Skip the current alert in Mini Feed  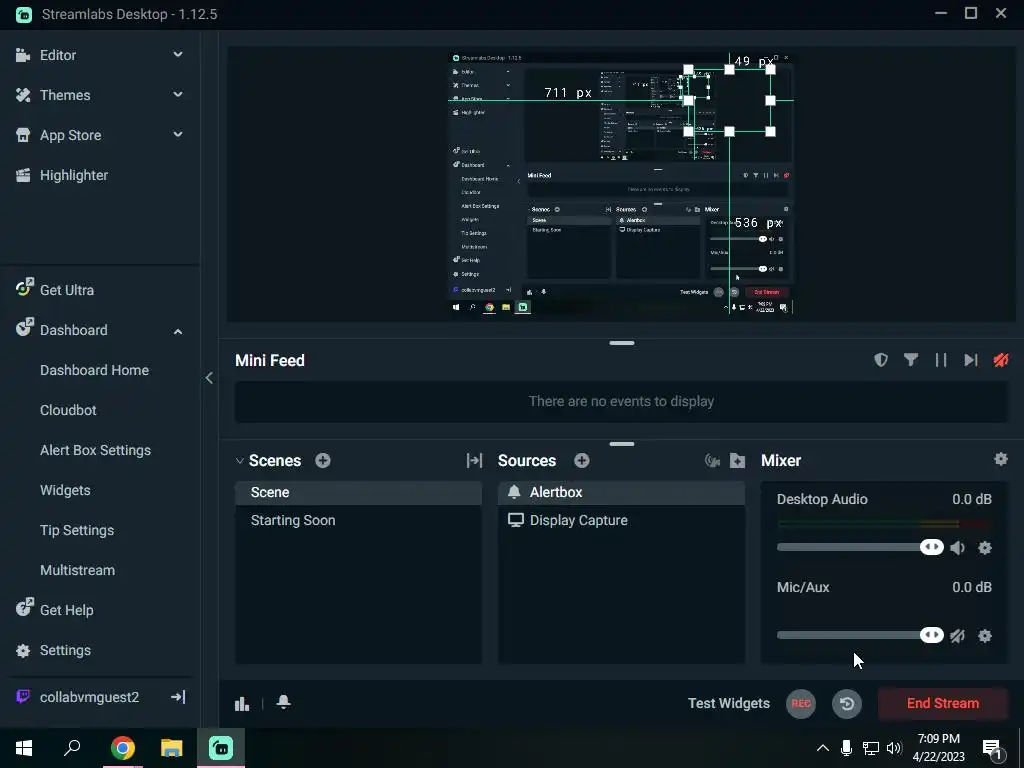click(x=970, y=360)
